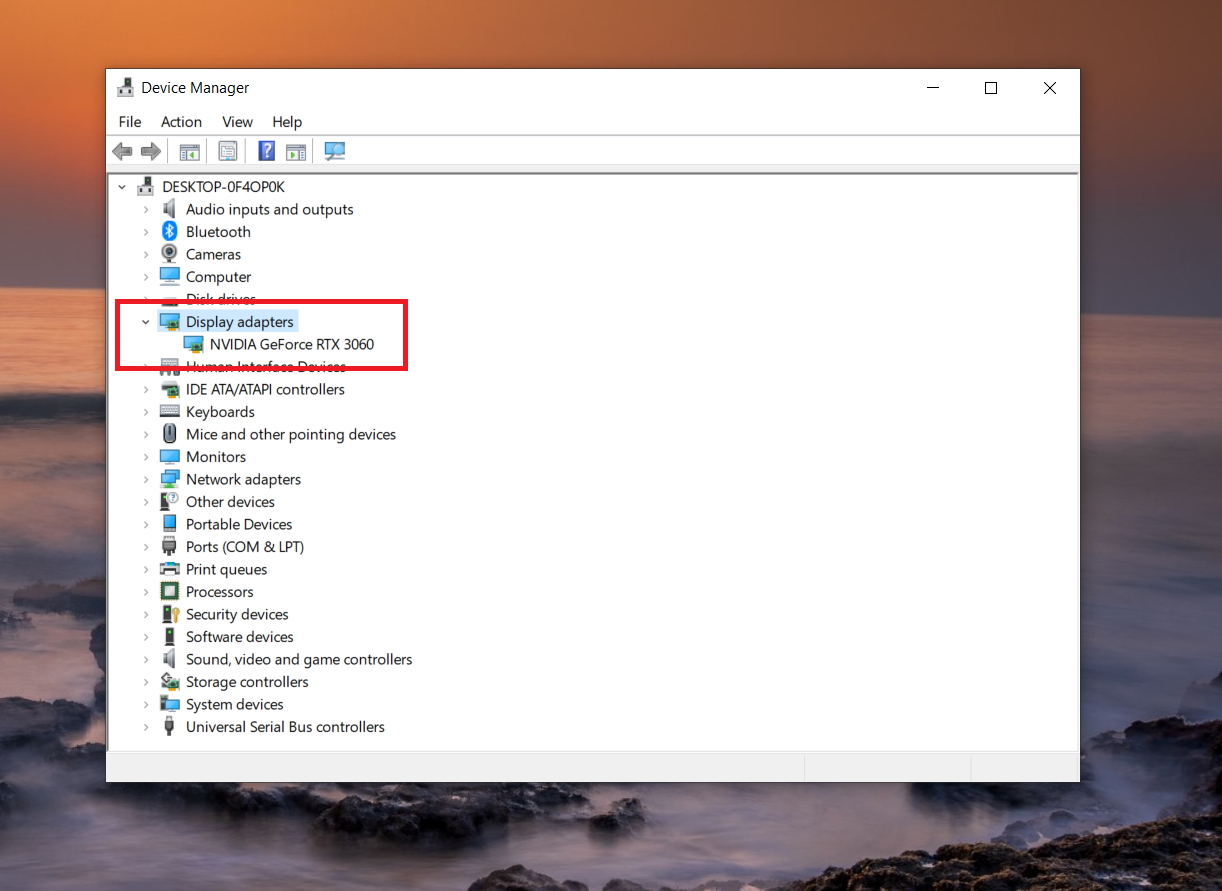Screen dimensions: 1222x891
Task: Open the View menu
Action: point(237,122)
